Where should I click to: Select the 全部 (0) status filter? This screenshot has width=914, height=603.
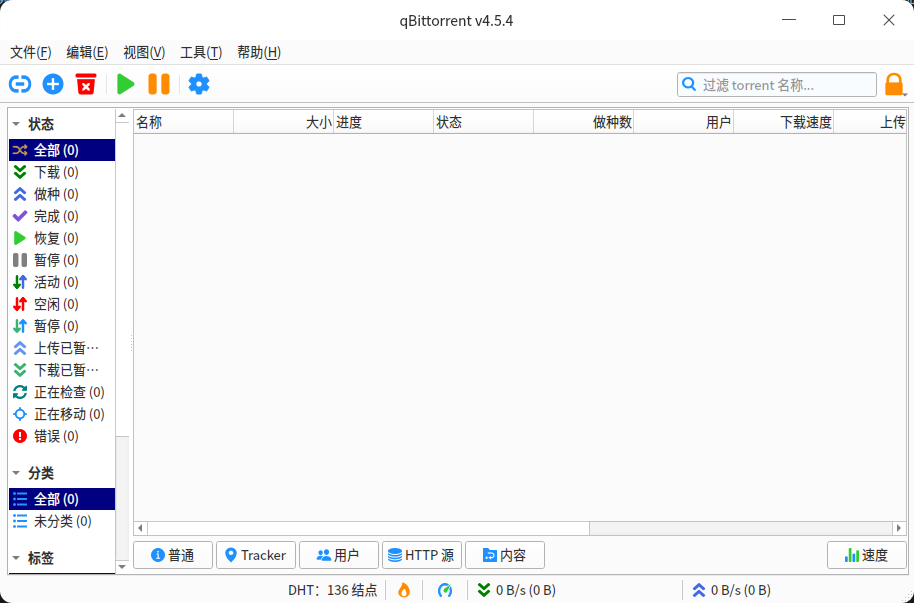(62, 150)
